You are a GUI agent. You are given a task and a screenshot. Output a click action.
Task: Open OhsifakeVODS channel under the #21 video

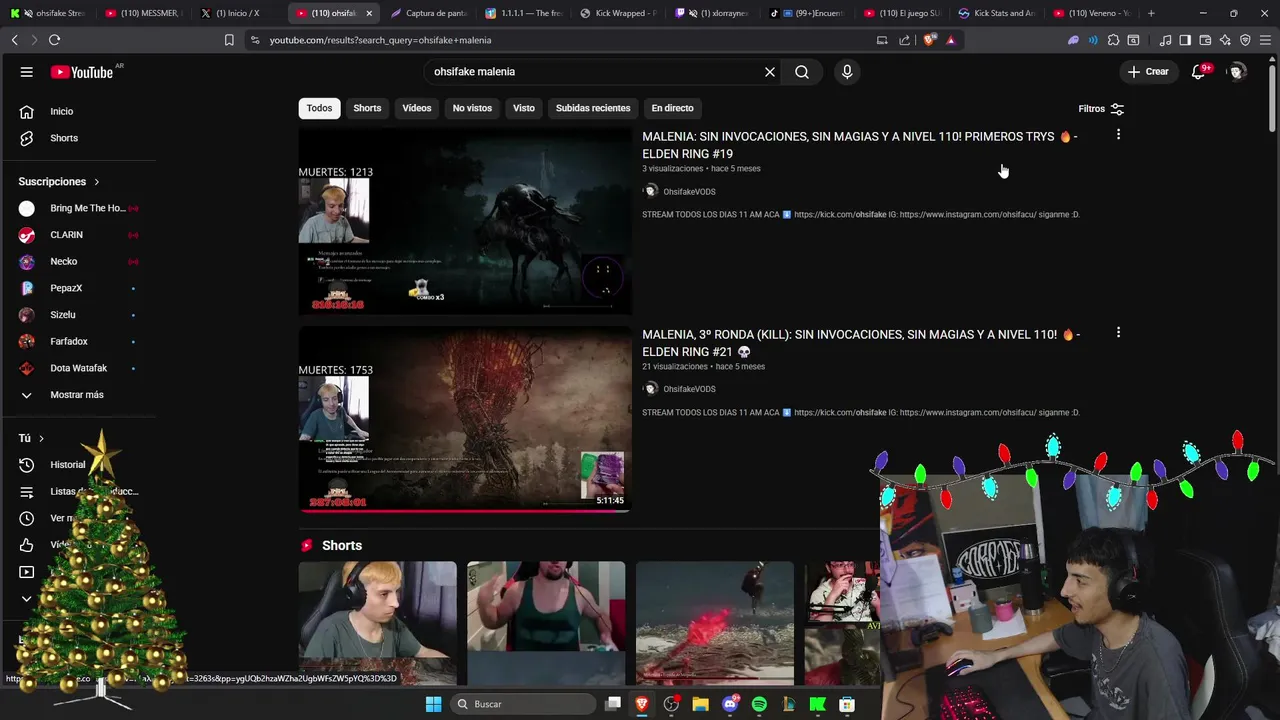tap(689, 389)
